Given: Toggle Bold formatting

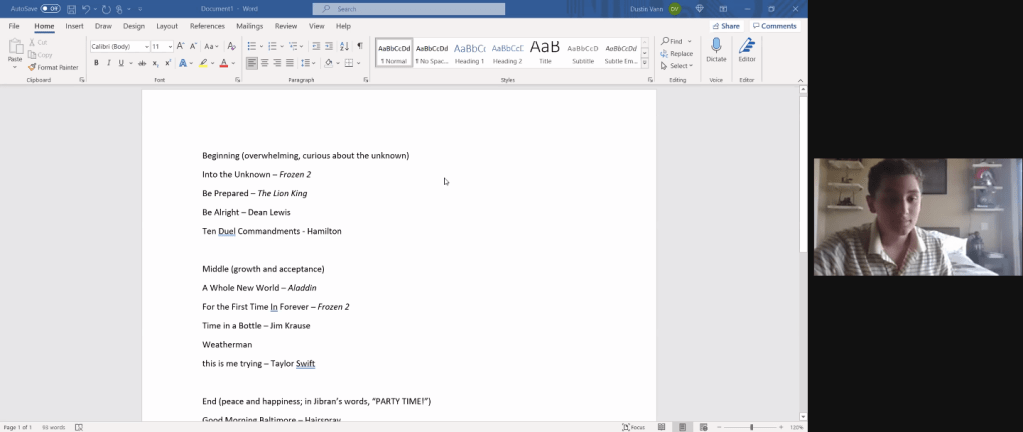Looking at the screenshot, I should [96, 63].
